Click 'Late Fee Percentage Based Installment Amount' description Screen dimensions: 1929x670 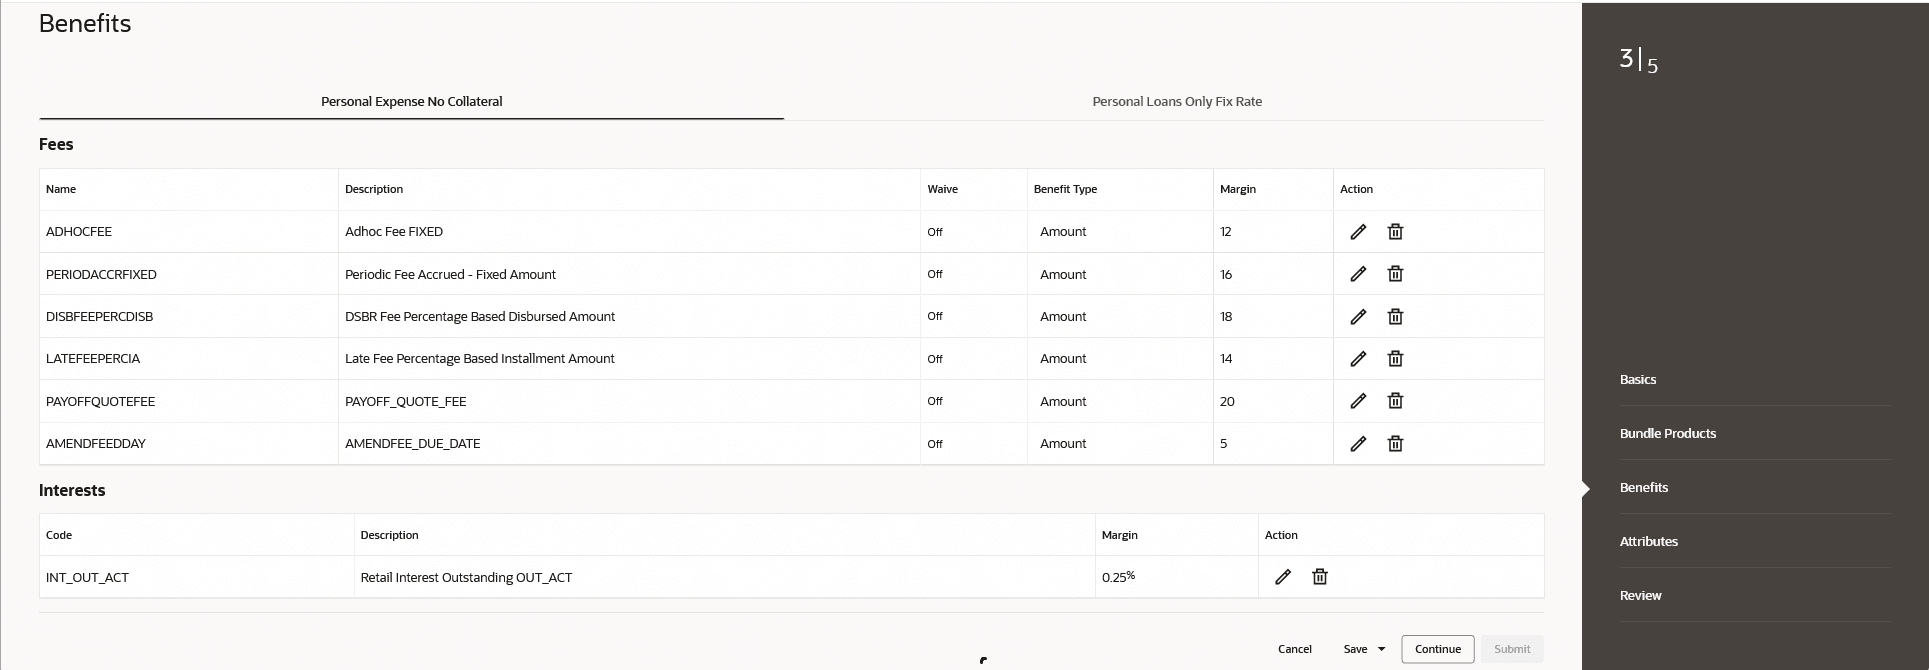click(x=480, y=359)
